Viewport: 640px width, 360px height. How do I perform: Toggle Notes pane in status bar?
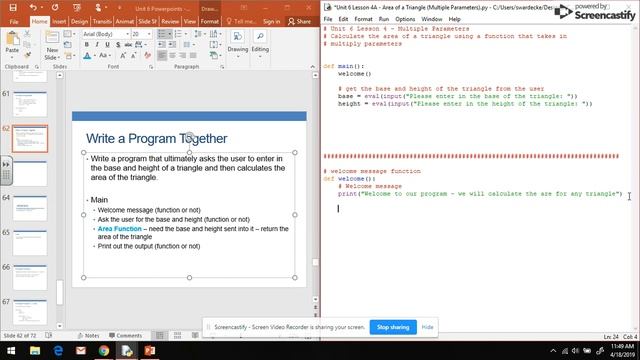[x=89, y=336]
